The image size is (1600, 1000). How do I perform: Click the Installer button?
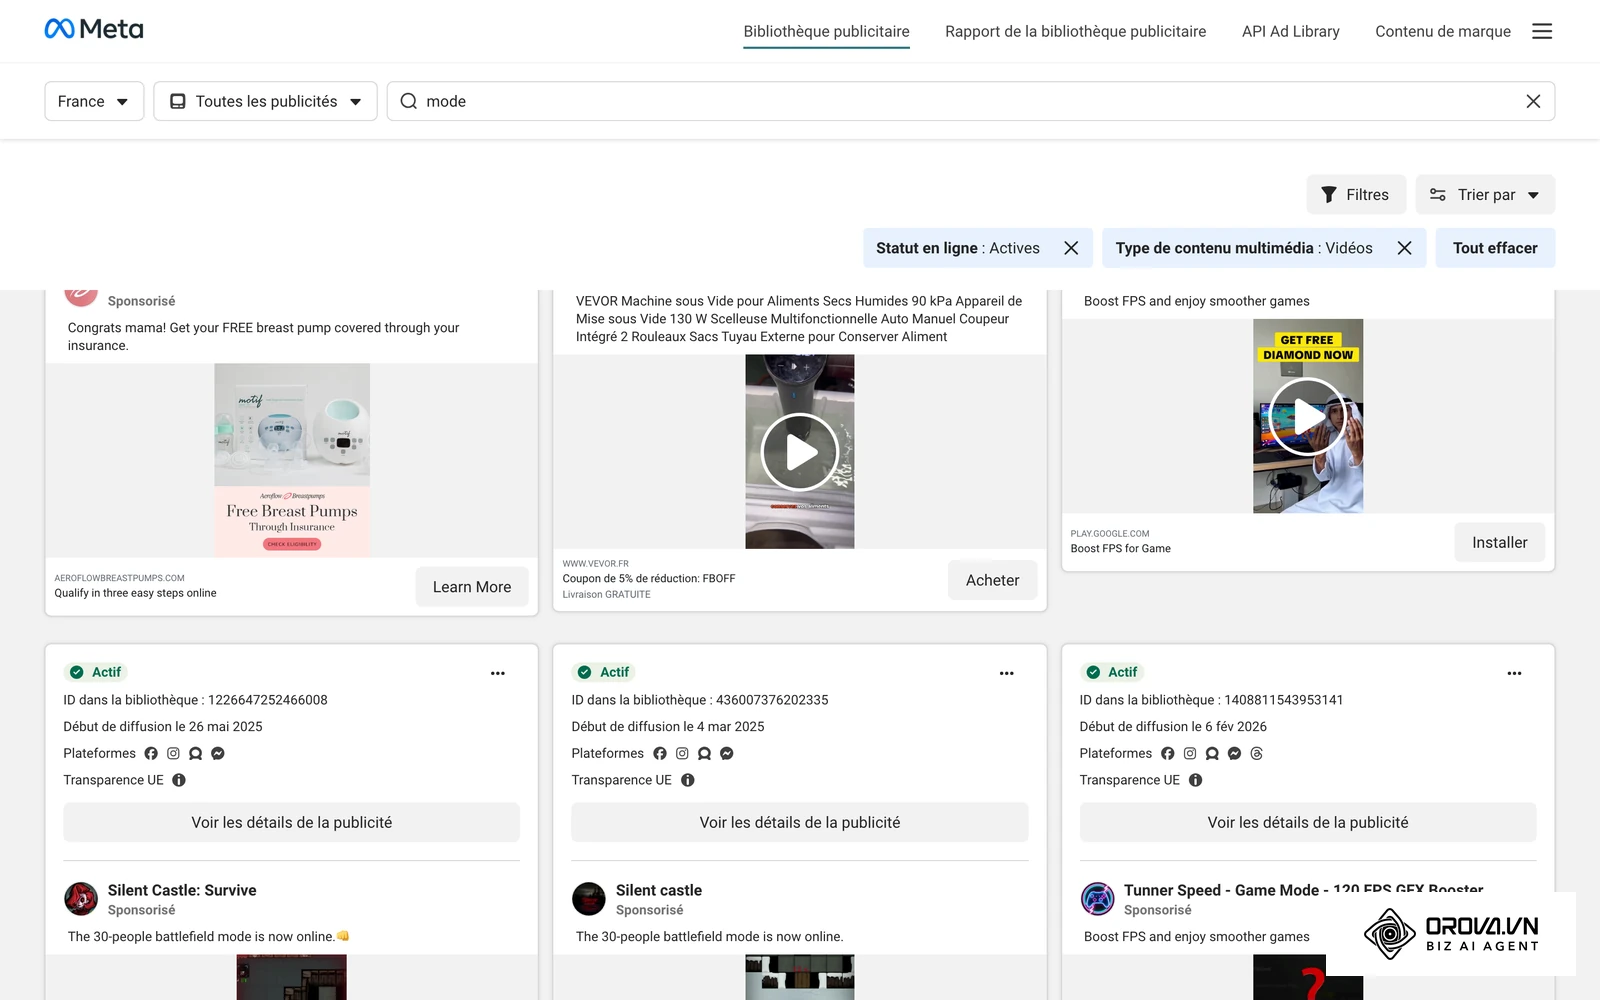(1499, 542)
